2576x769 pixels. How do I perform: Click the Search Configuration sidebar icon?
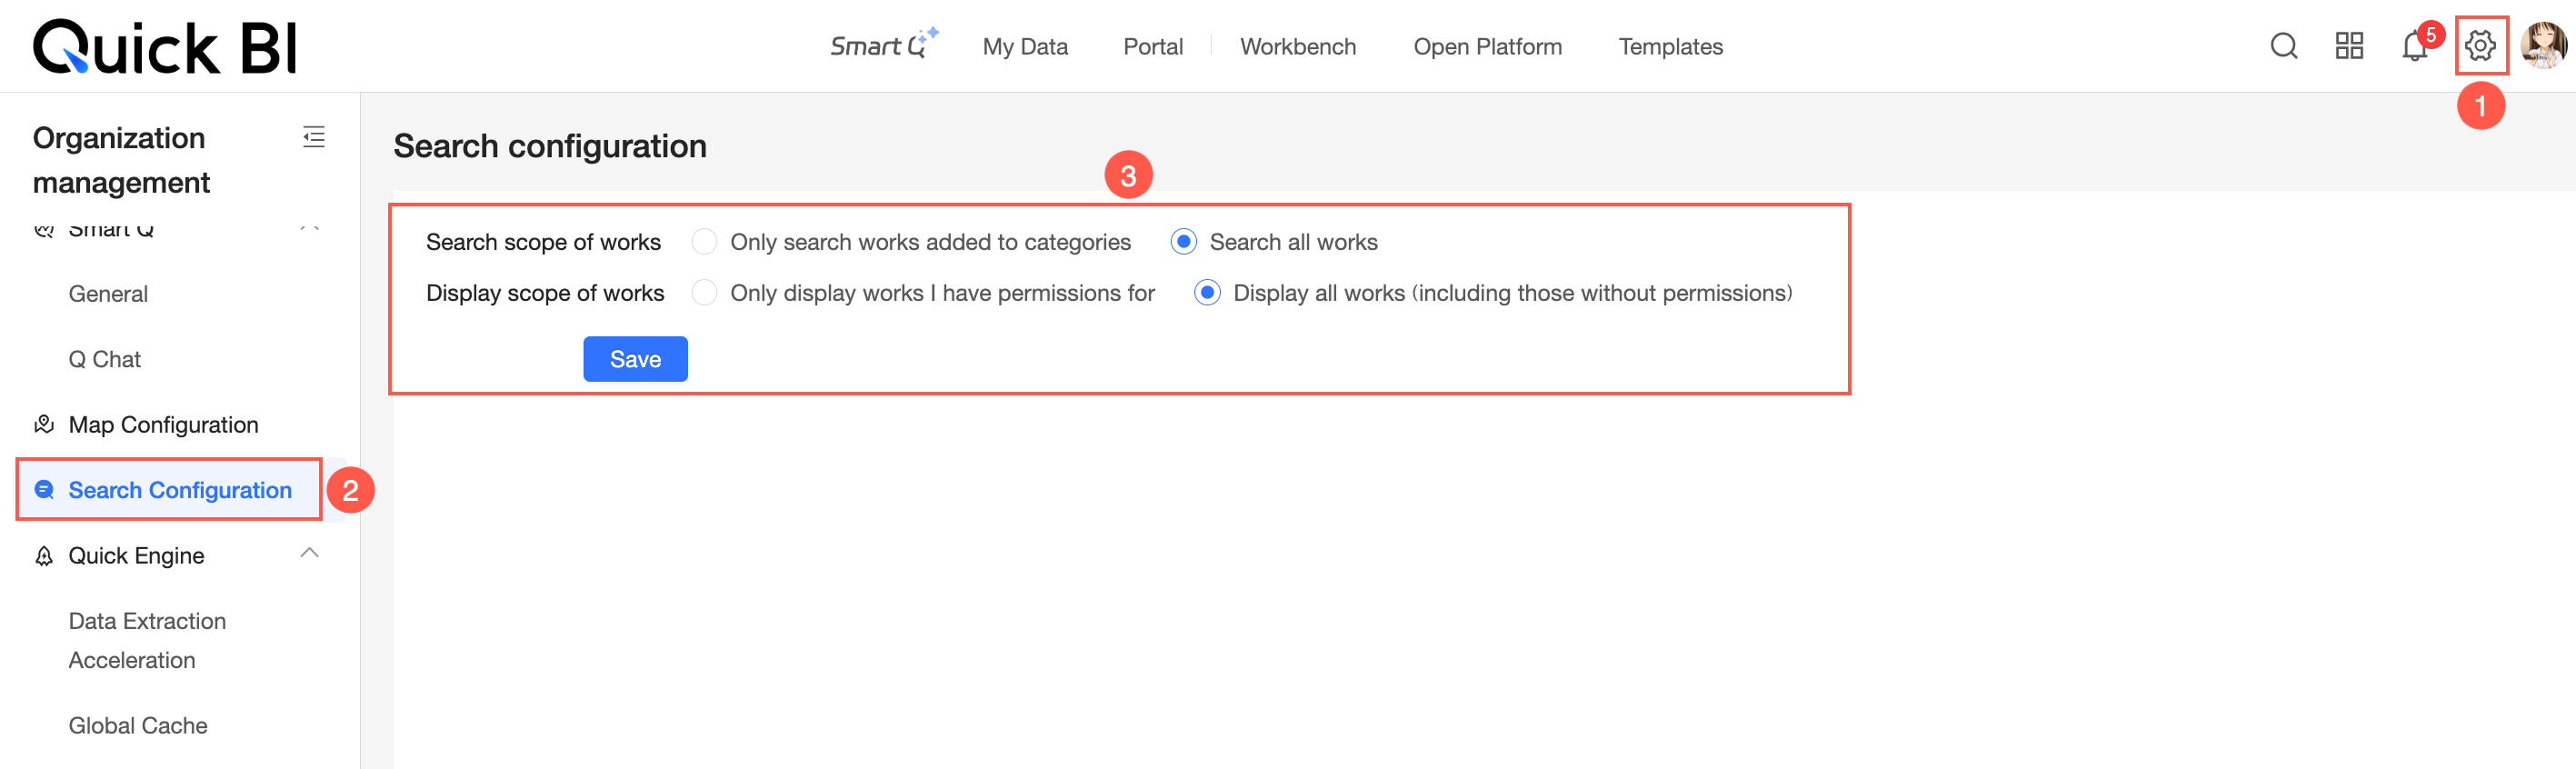click(x=44, y=490)
